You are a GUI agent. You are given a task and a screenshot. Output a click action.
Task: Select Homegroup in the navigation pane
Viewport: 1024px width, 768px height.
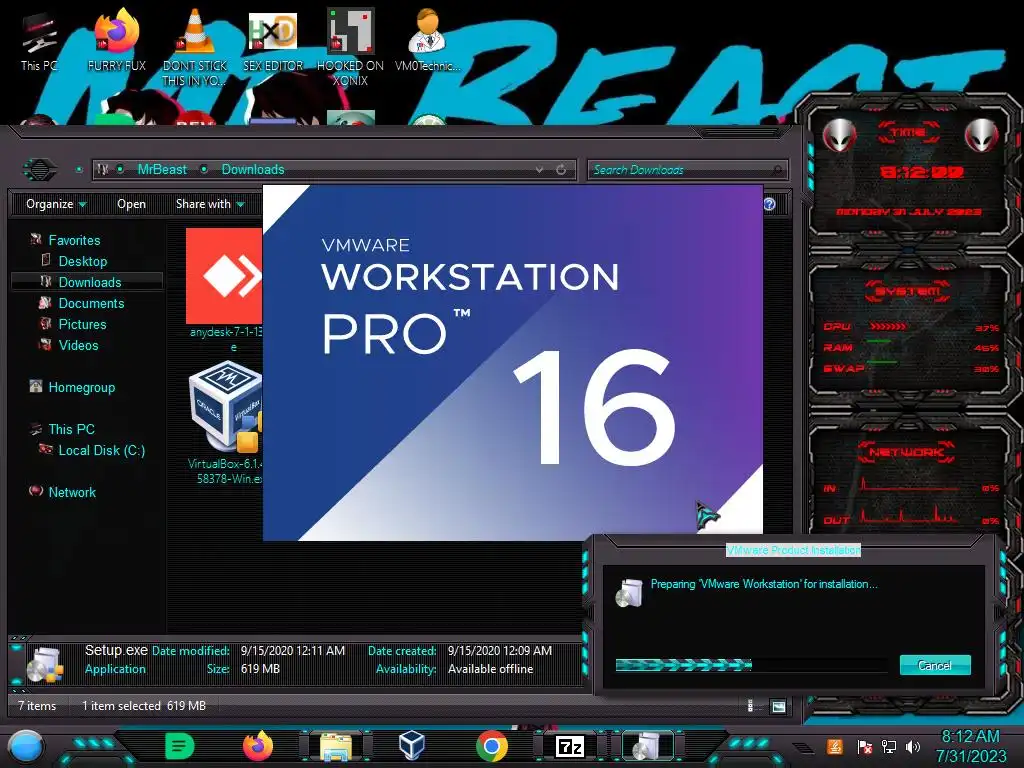(x=81, y=387)
